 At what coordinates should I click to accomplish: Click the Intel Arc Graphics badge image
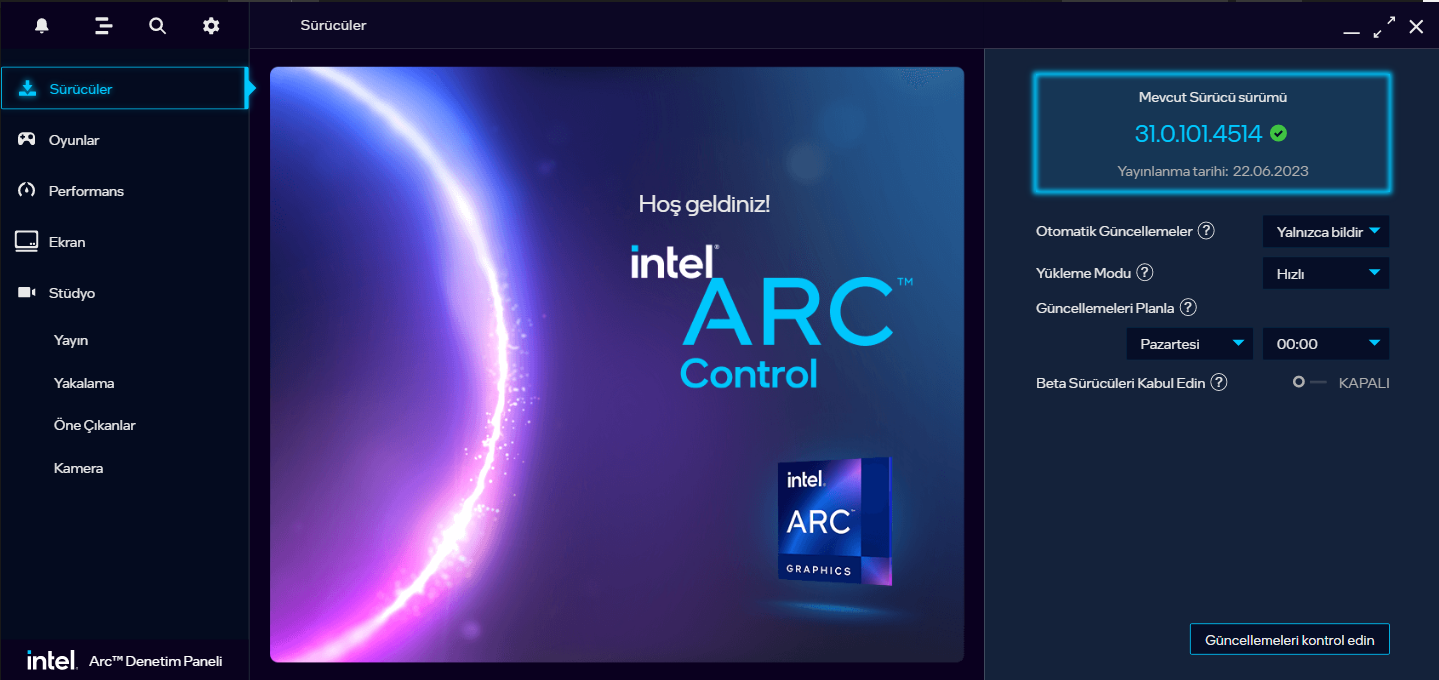tap(835, 521)
